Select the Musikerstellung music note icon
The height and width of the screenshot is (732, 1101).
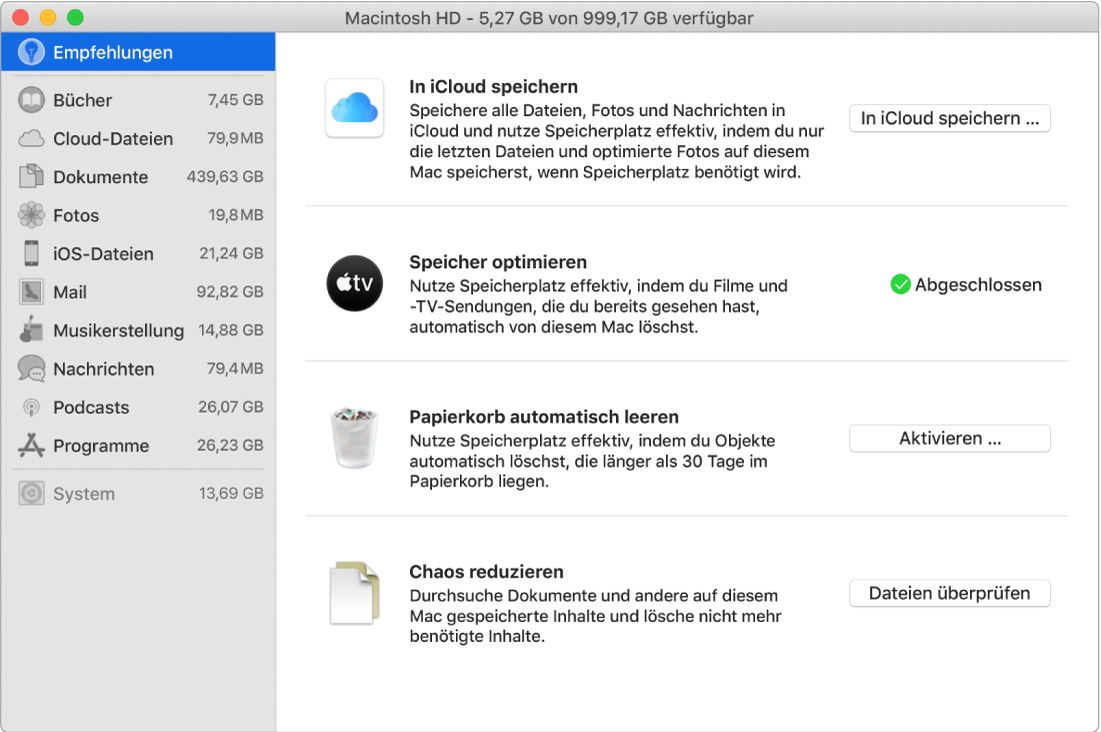[x=31, y=330]
